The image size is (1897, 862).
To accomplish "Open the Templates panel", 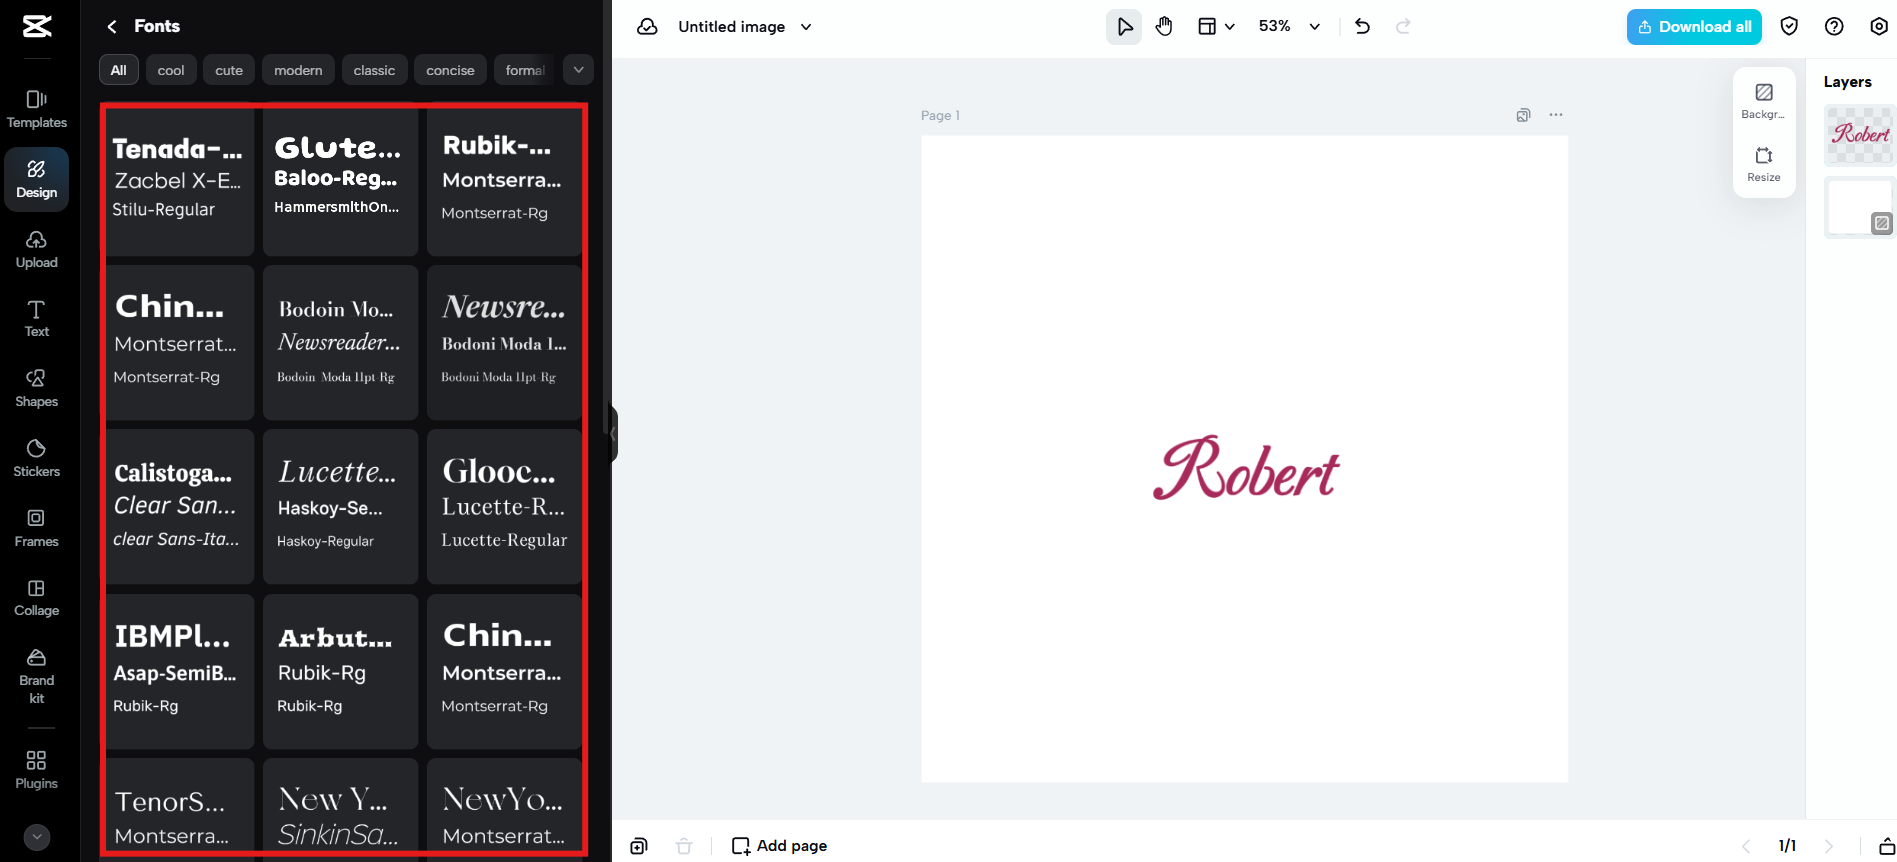I will click(37, 109).
